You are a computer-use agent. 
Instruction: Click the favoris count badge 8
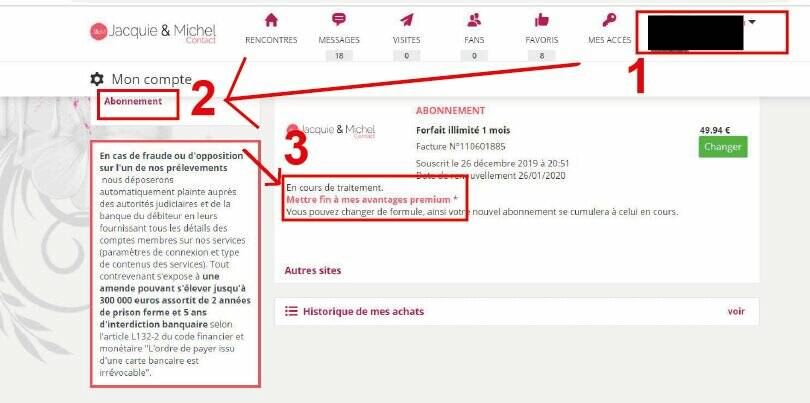coord(541,56)
